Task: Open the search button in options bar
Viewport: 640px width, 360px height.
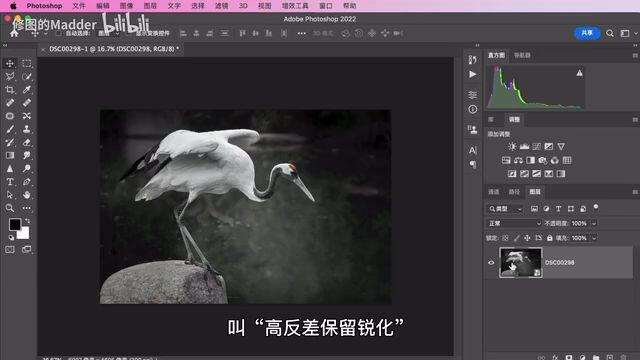Action: [x=610, y=33]
